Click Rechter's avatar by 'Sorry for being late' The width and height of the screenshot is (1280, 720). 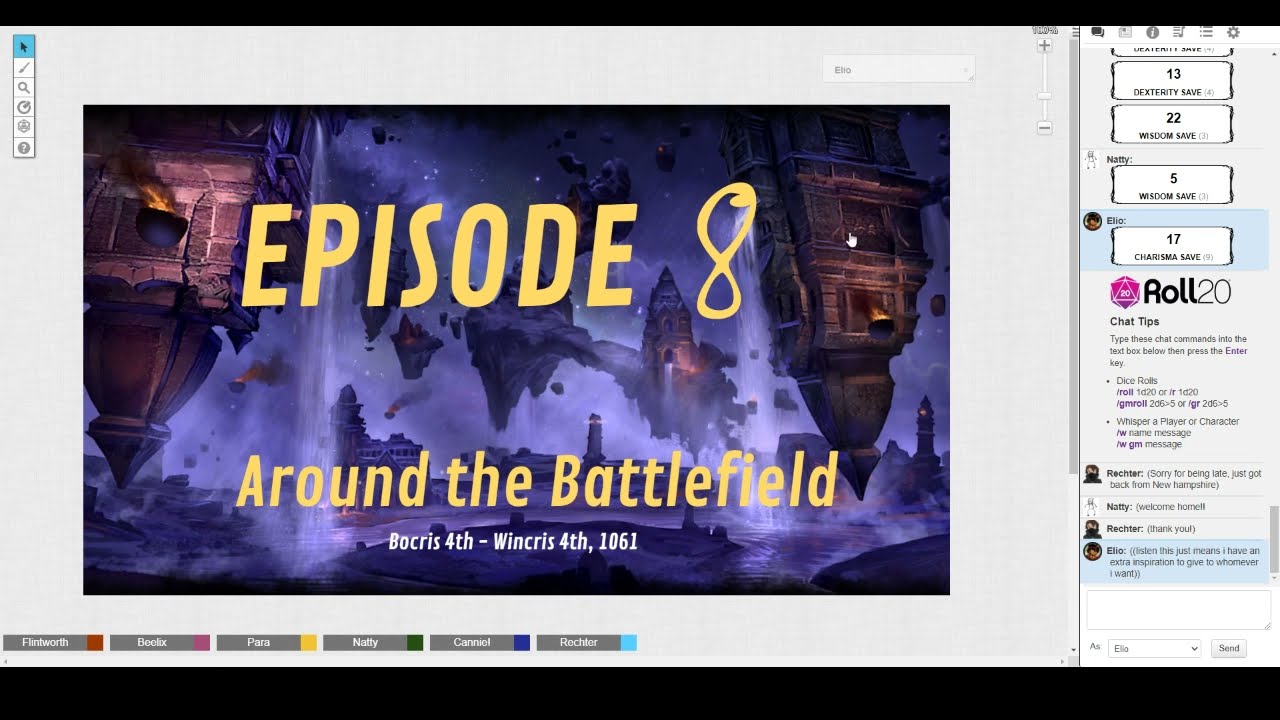pyautogui.click(x=1093, y=474)
